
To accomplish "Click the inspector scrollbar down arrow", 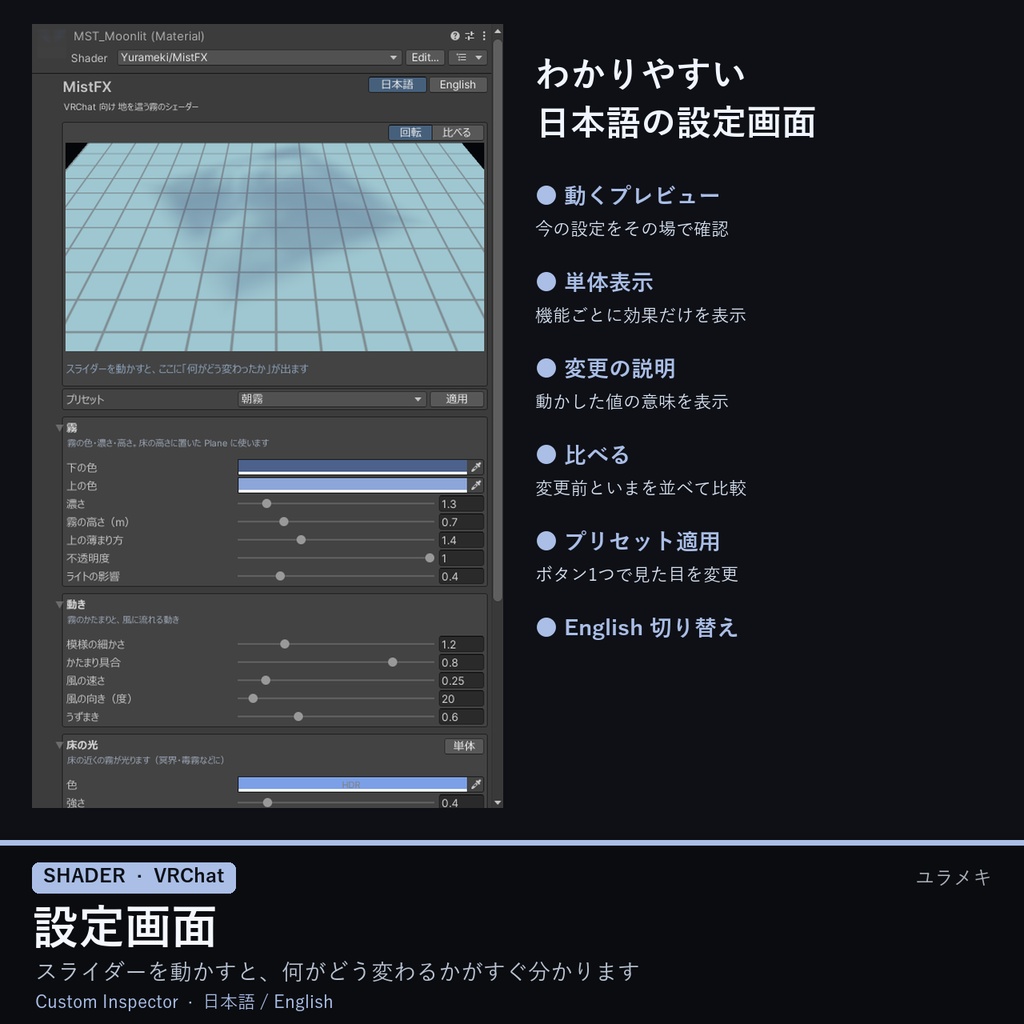I will coord(498,803).
